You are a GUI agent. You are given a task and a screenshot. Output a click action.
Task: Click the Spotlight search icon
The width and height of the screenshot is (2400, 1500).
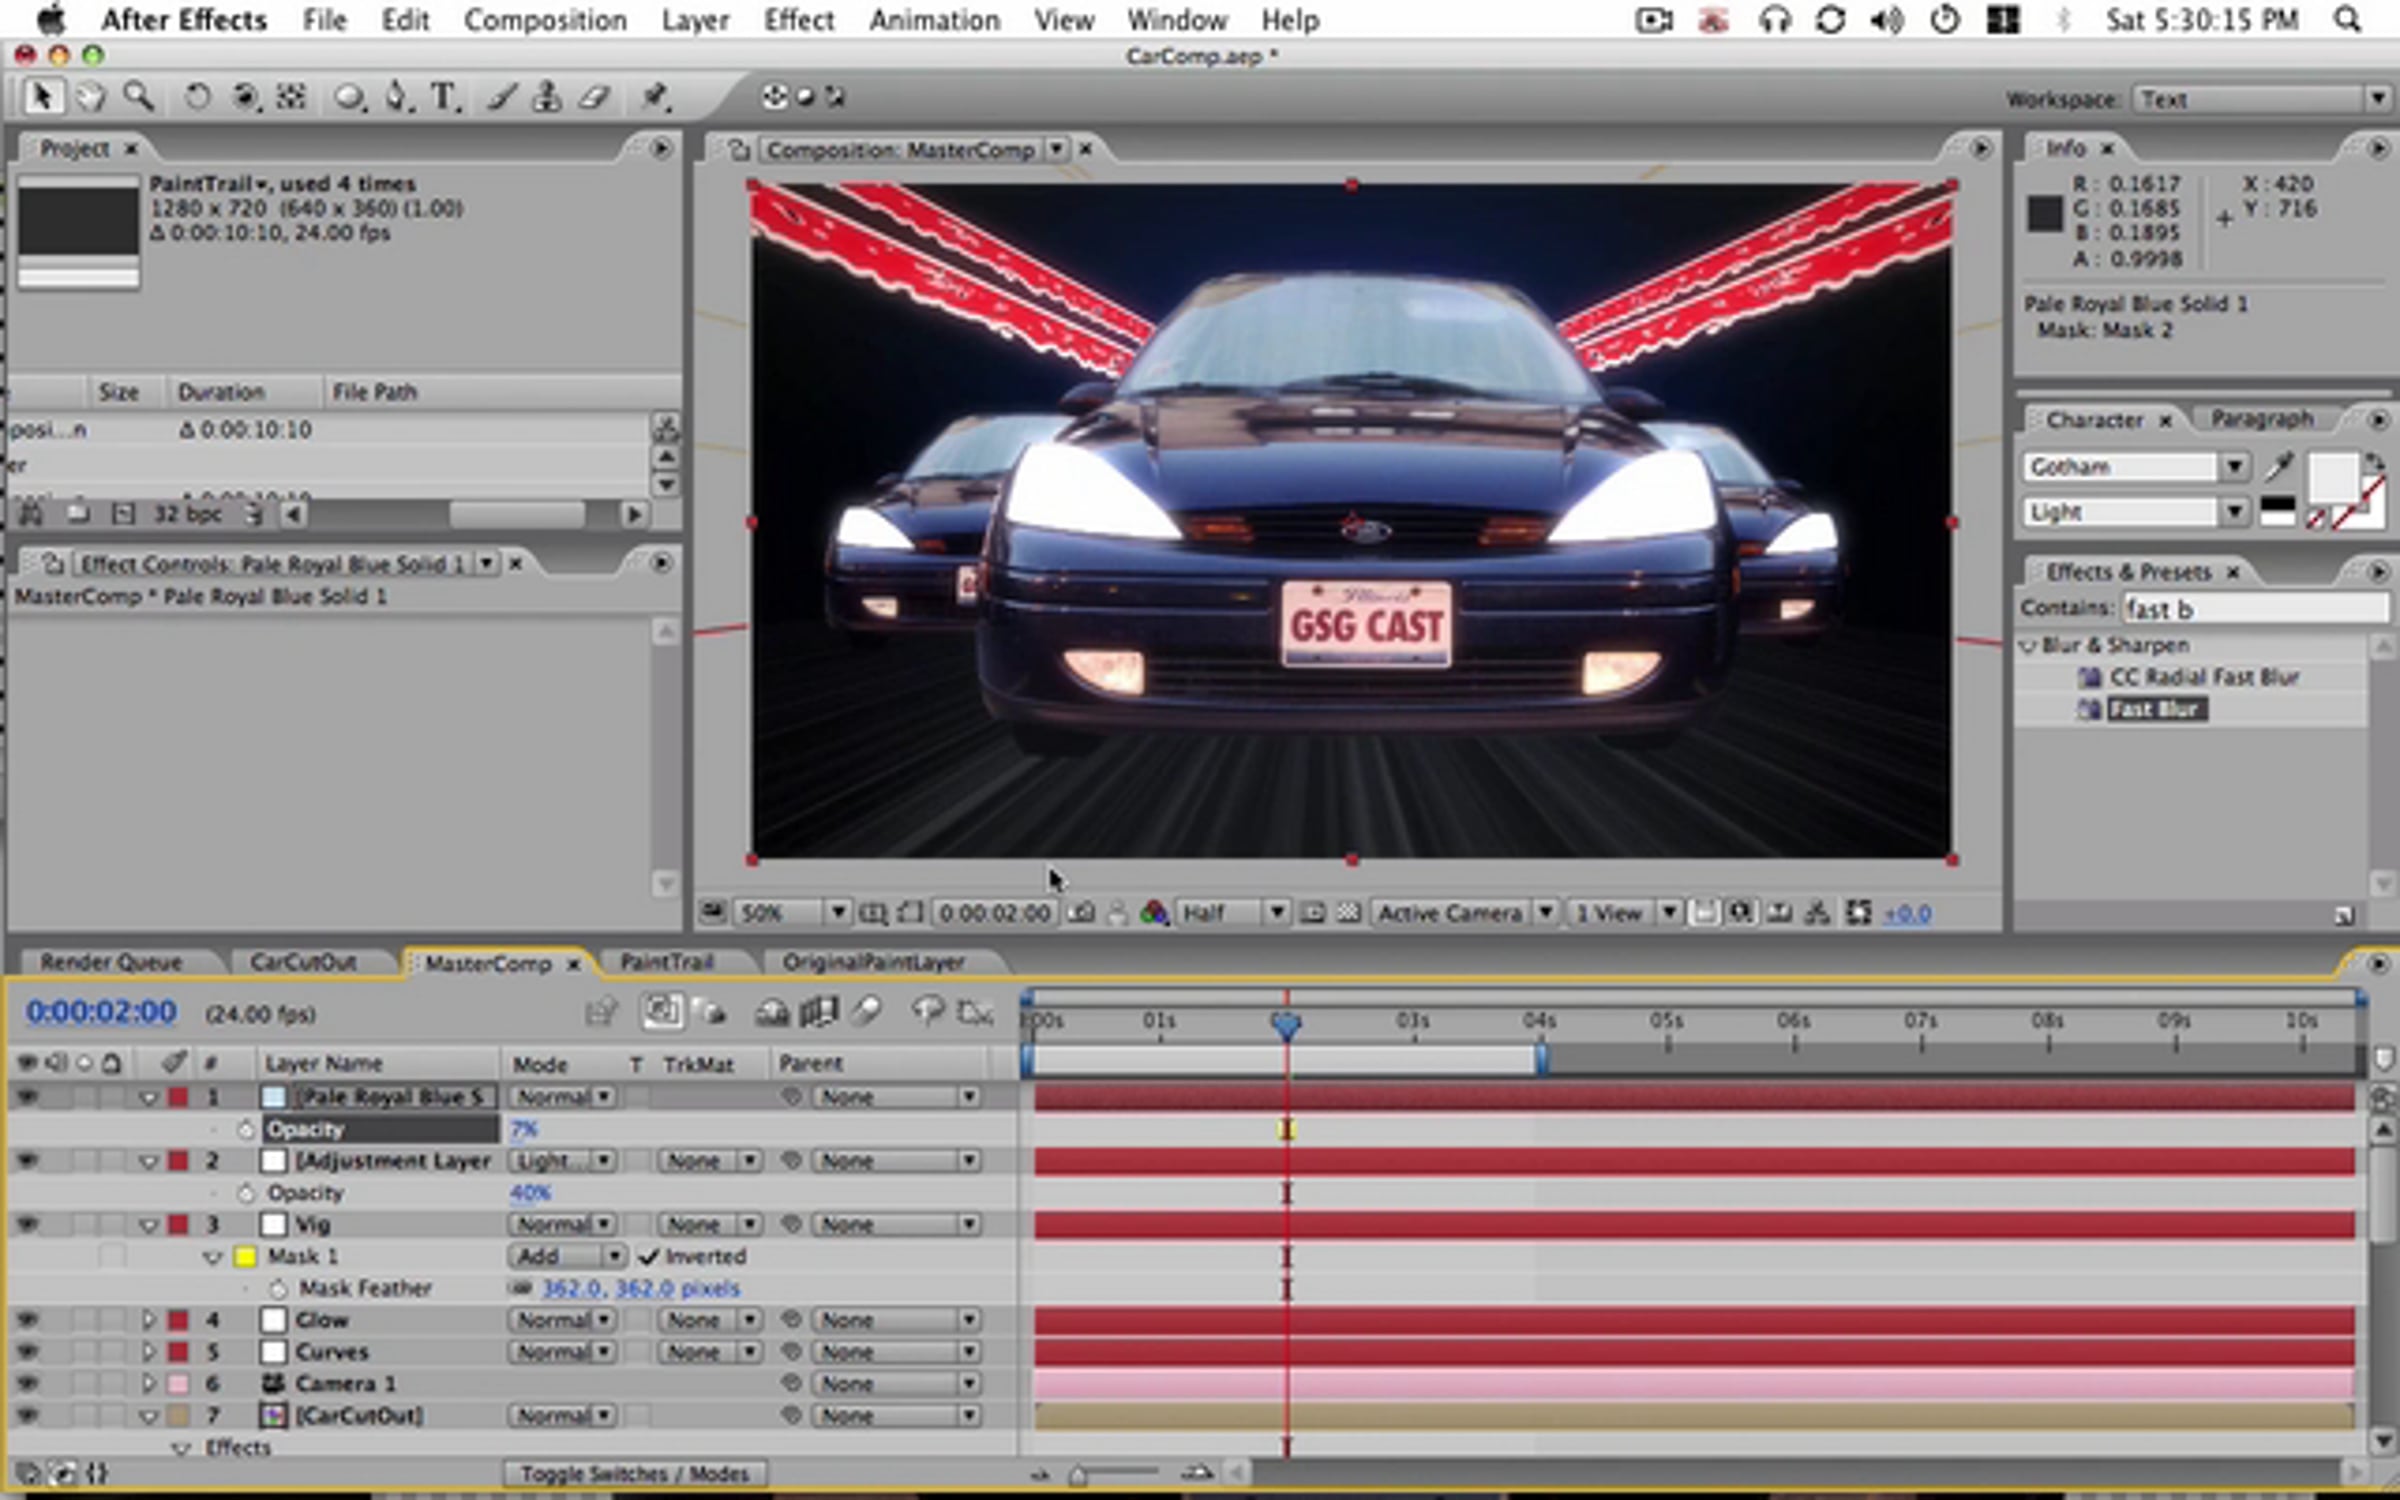2347,20
